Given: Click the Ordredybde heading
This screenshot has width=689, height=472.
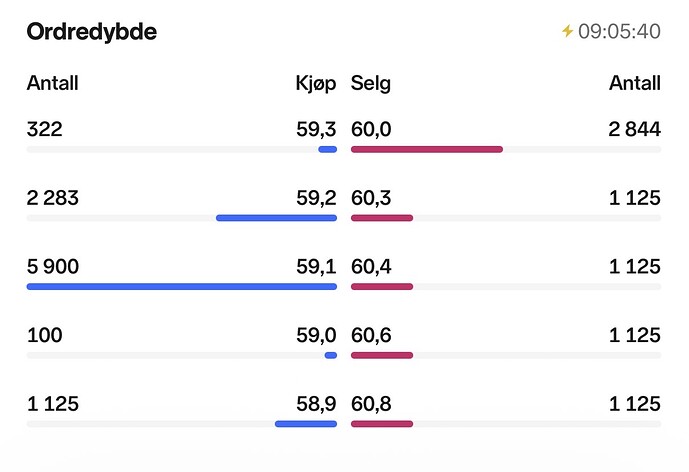Looking at the screenshot, I should coord(92,32).
